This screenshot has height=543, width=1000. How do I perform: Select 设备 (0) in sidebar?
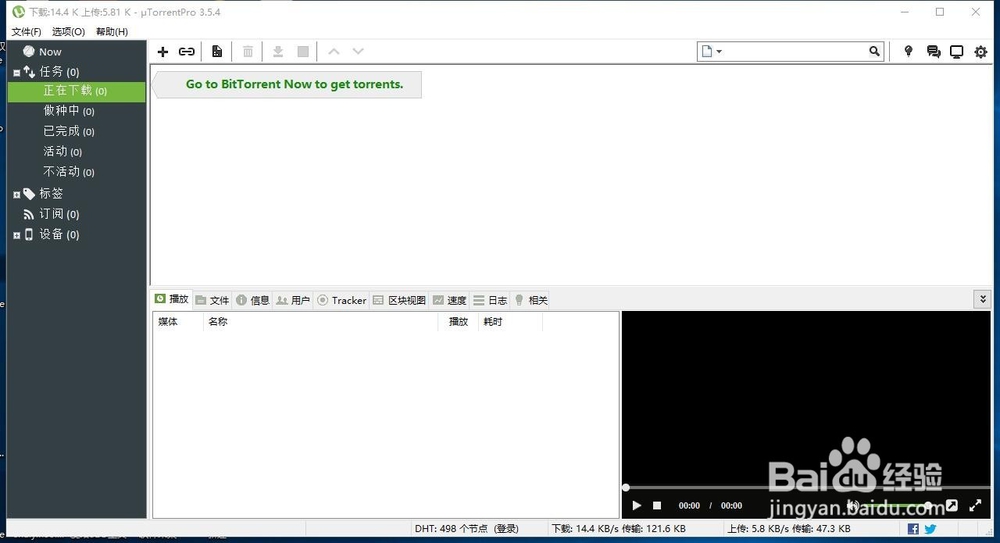pyautogui.click(x=59, y=234)
